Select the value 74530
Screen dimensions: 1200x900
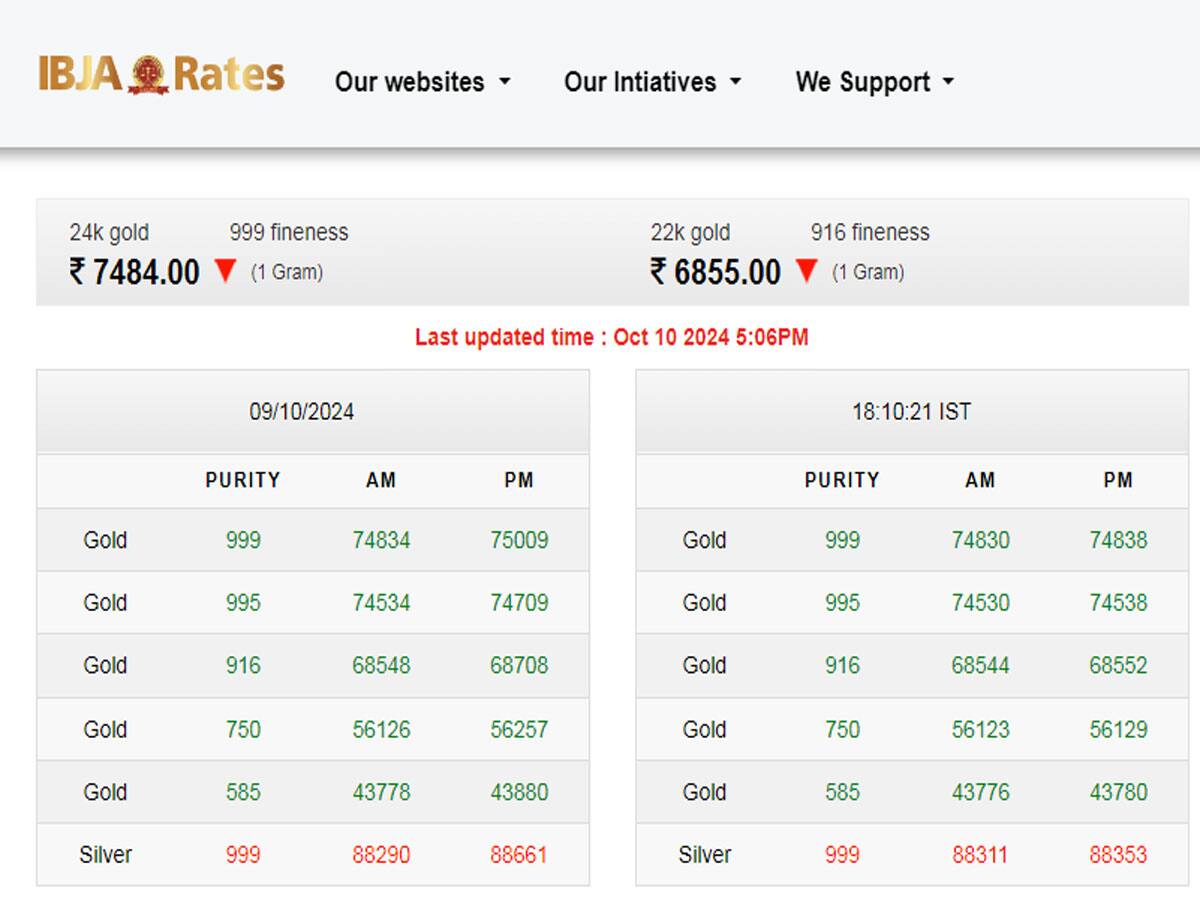980,603
